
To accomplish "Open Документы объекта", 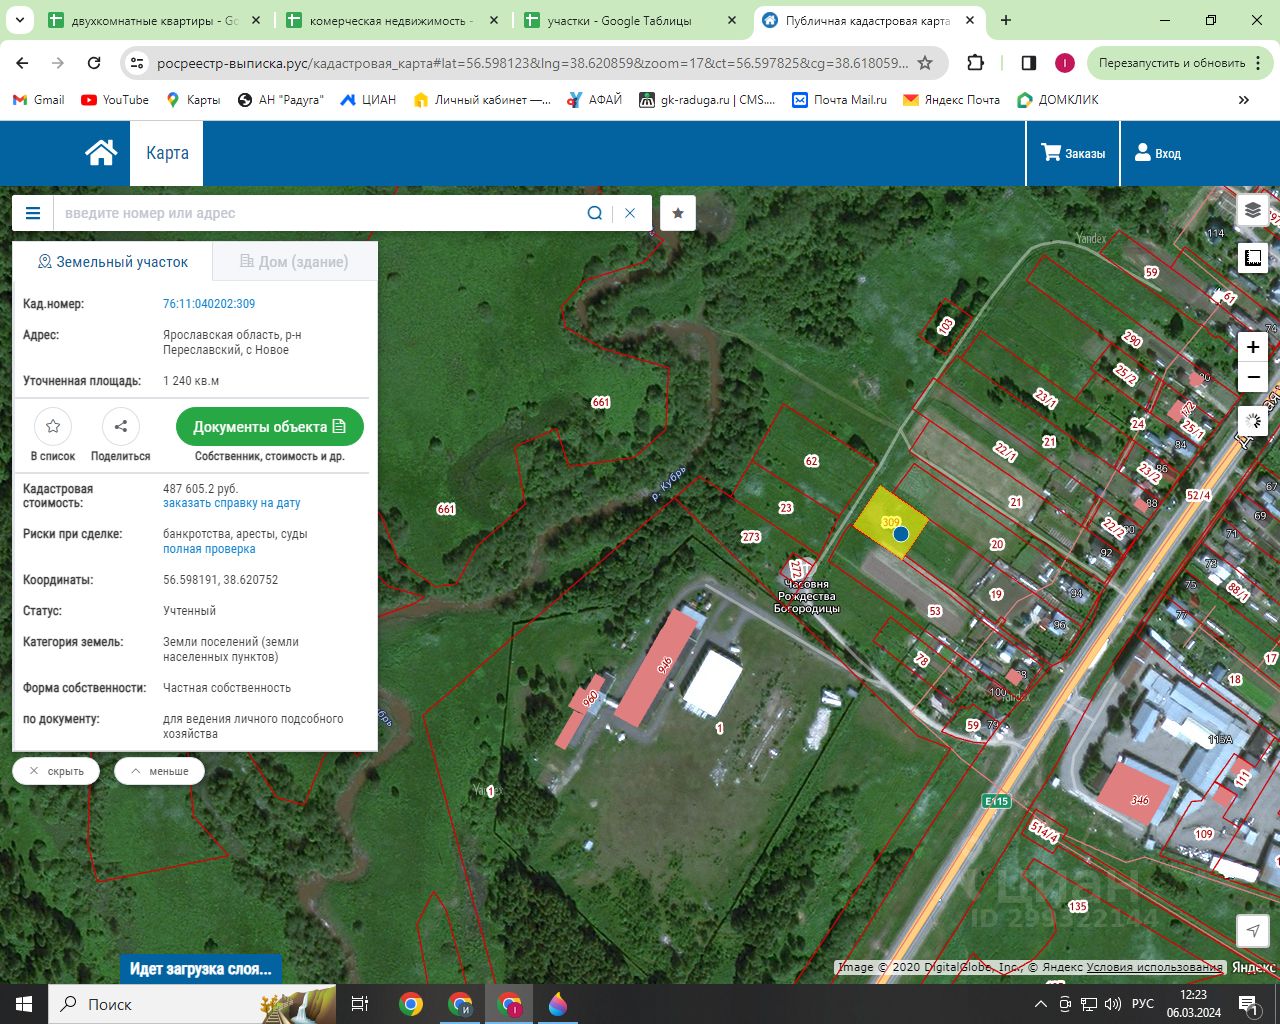I will [269, 426].
